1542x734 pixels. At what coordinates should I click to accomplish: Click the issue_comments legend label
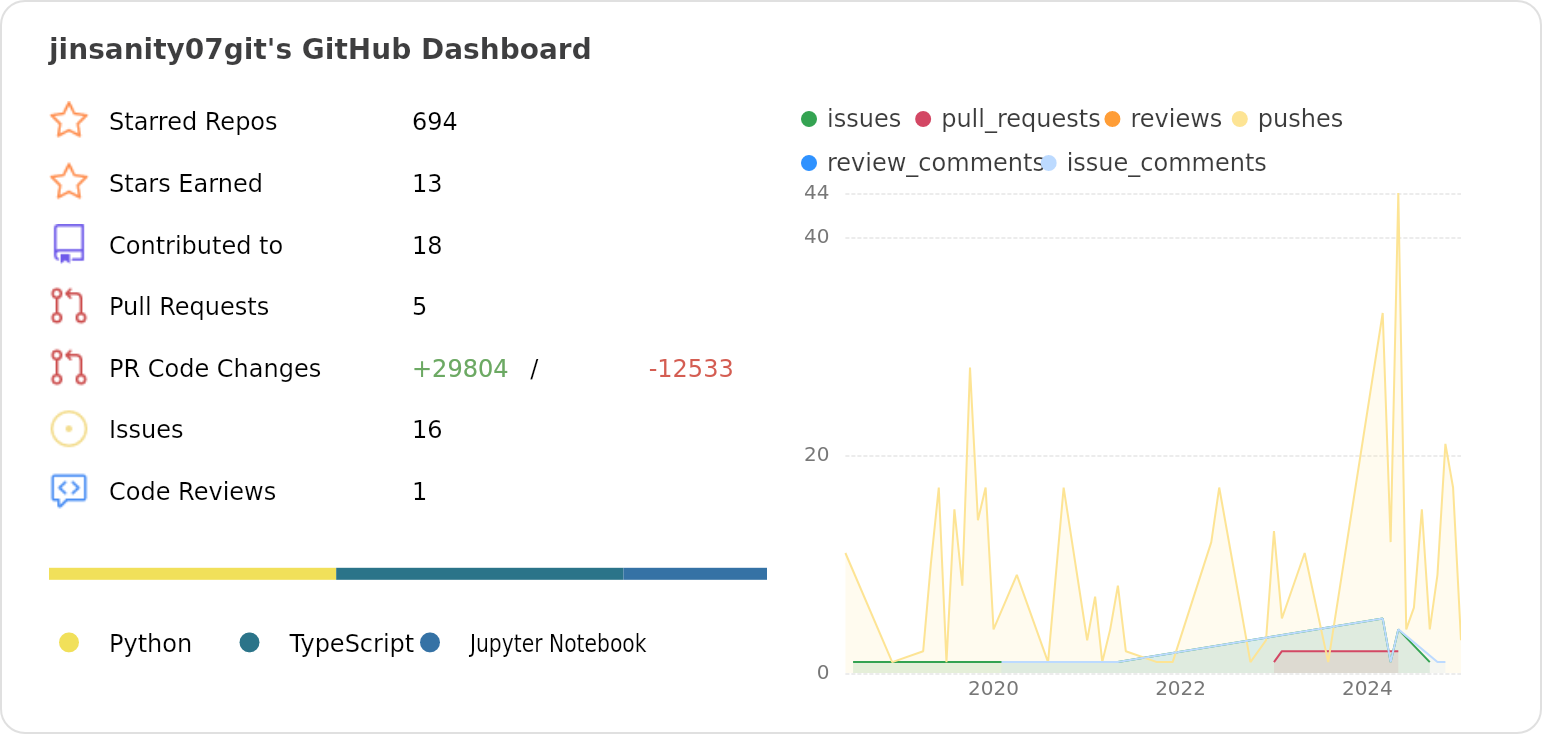(x=1167, y=163)
